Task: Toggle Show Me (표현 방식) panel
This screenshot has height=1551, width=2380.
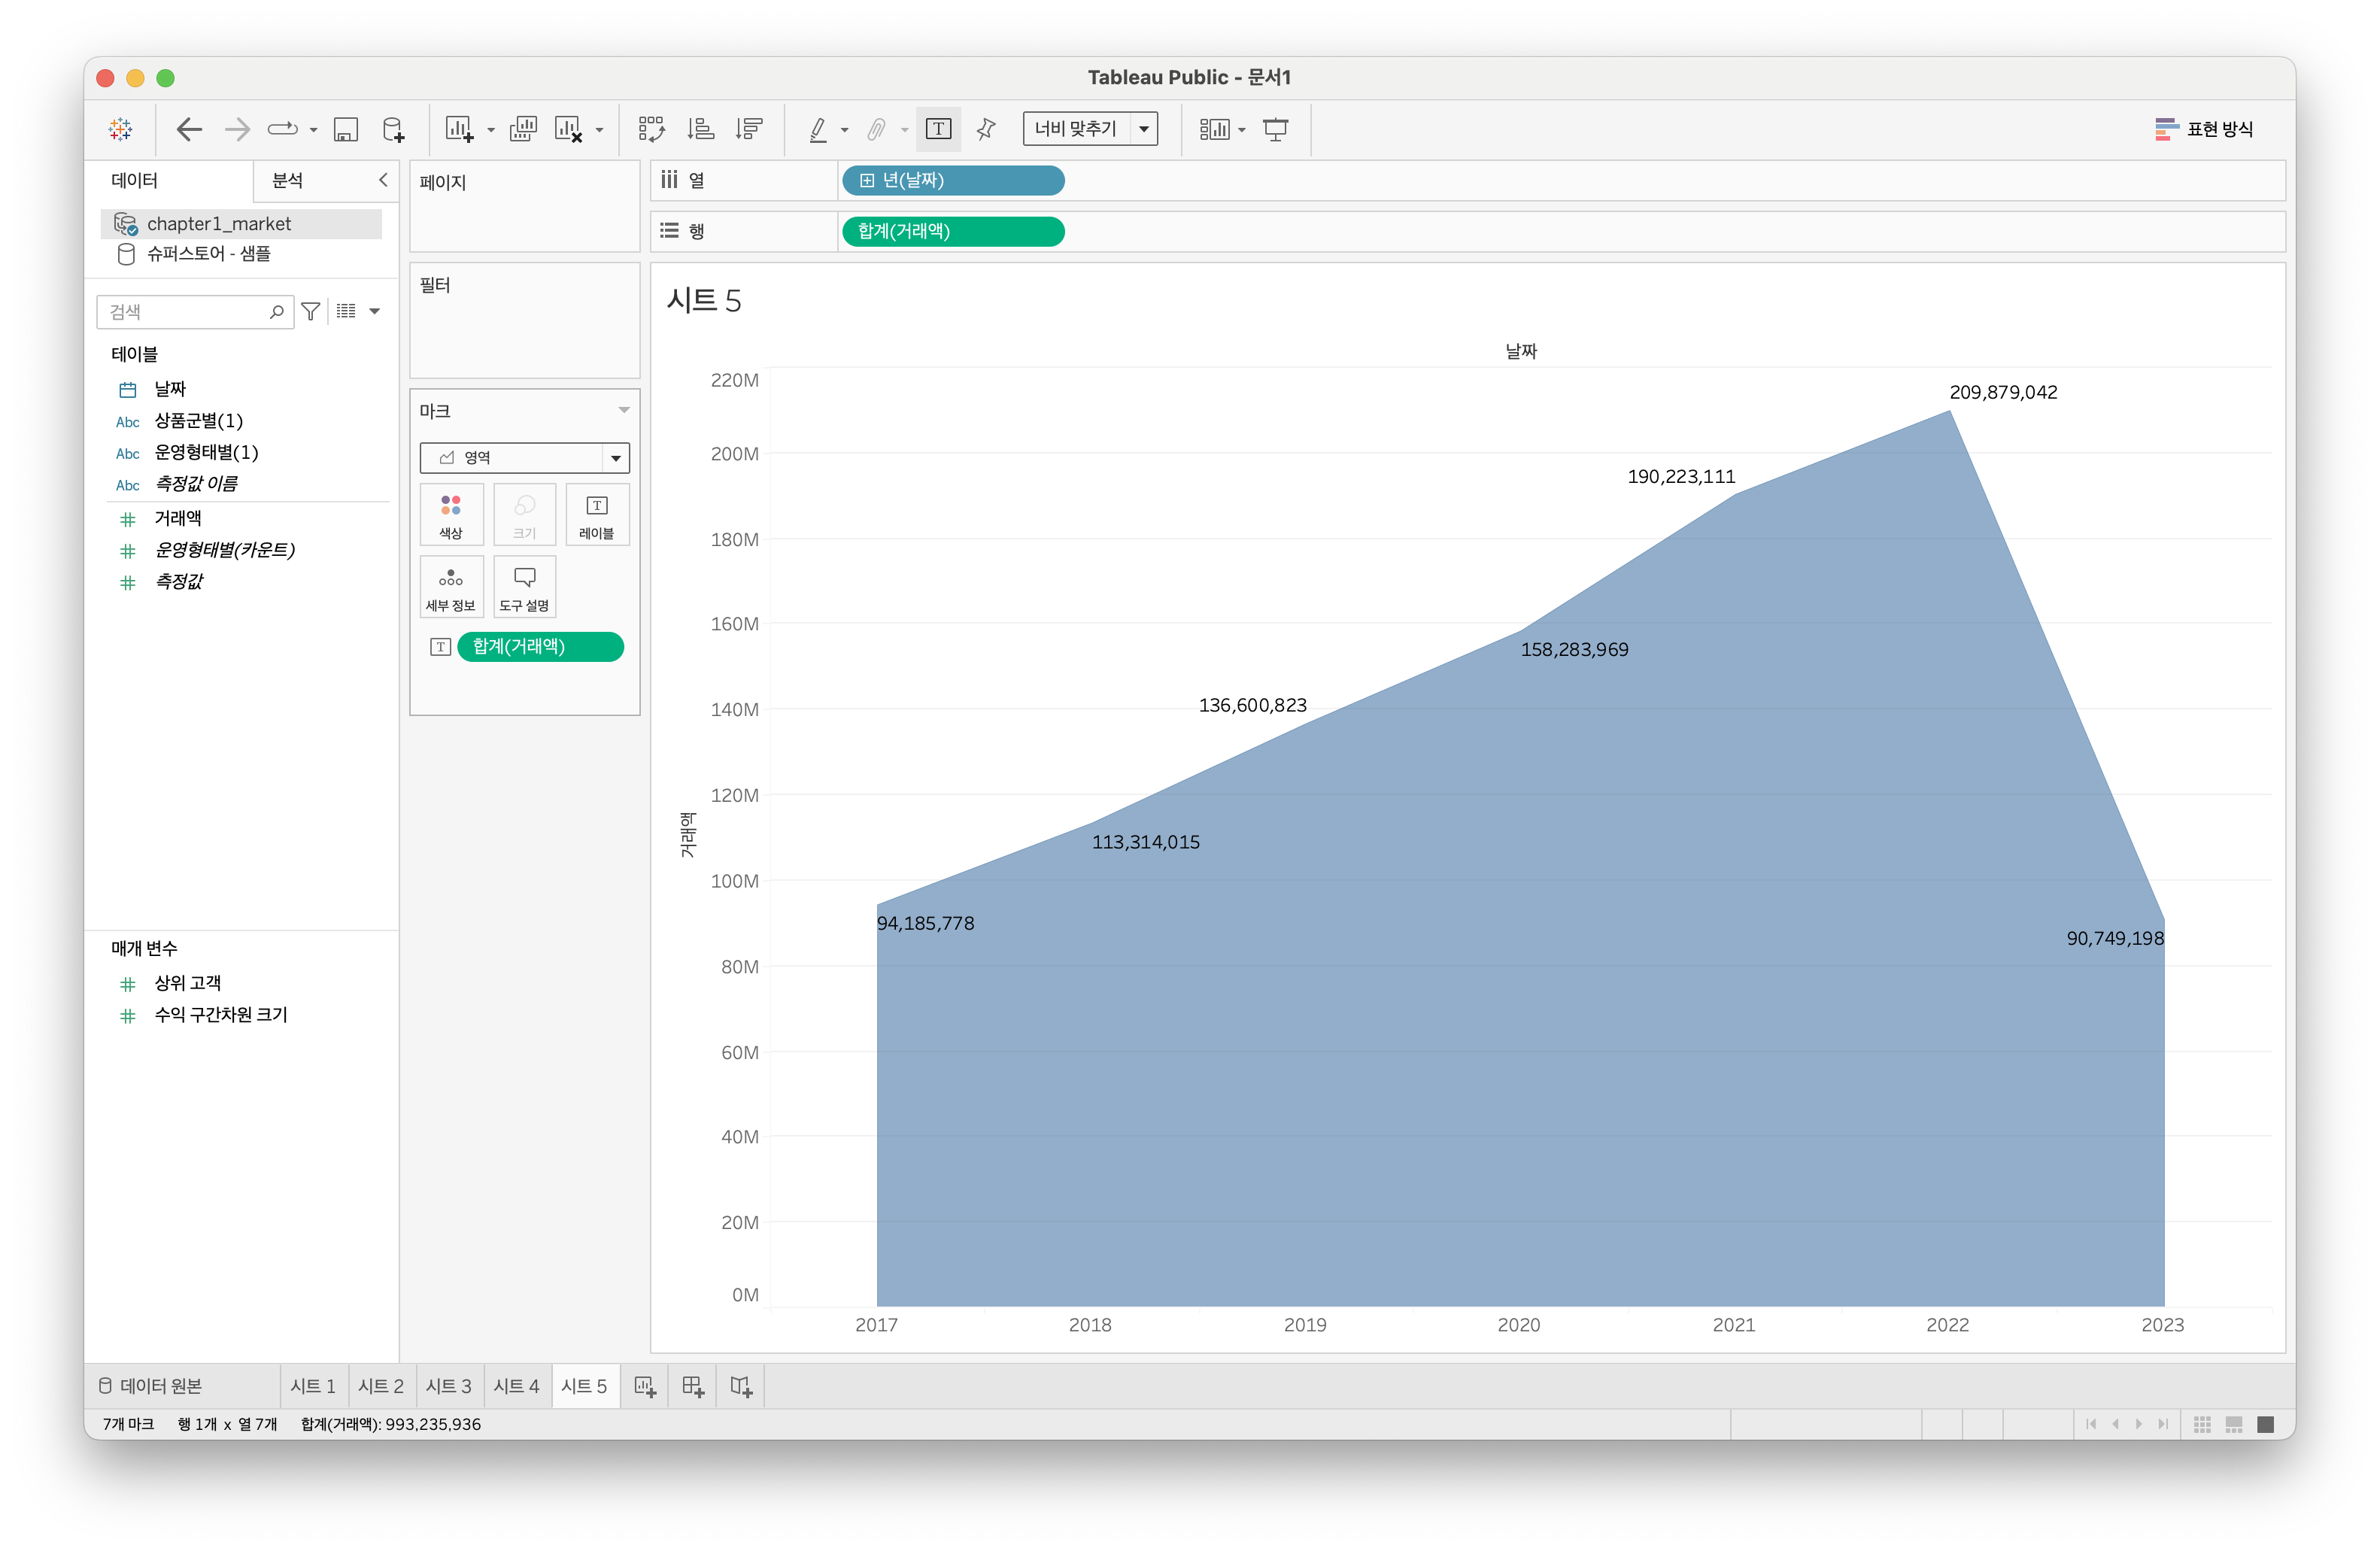Action: click(2204, 129)
